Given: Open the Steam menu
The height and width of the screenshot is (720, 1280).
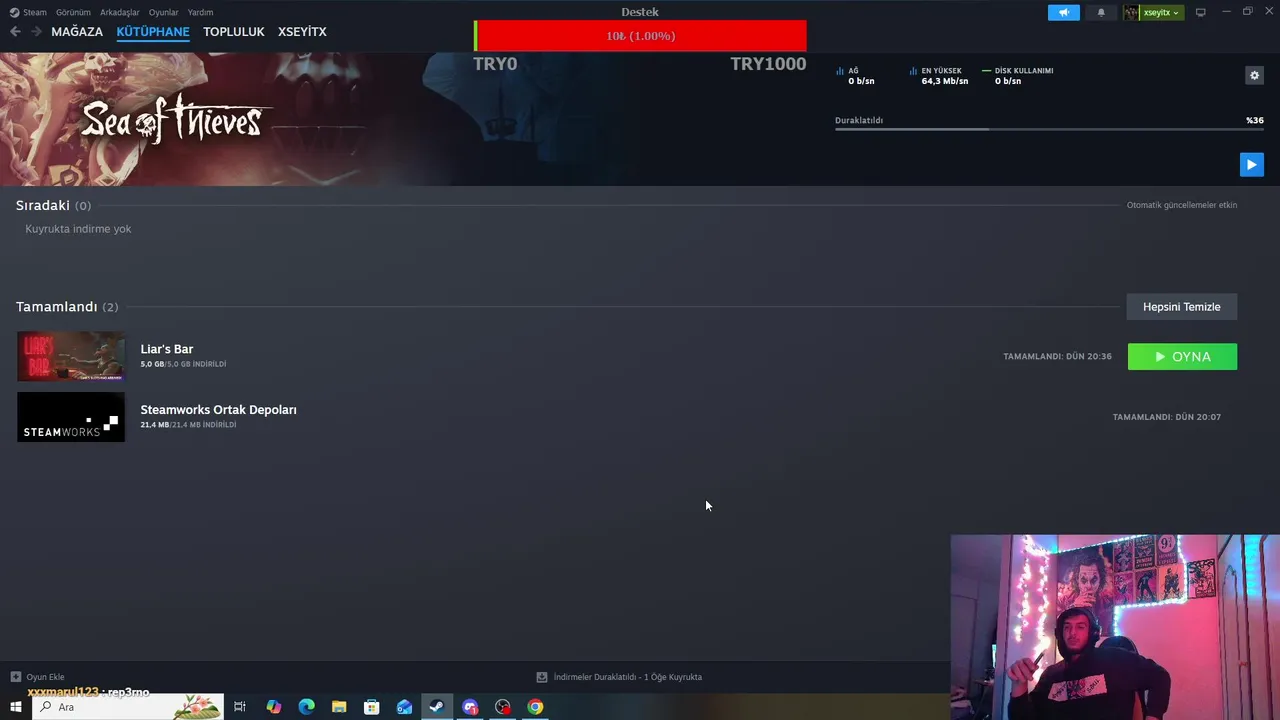Looking at the screenshot, I should 28,12.
